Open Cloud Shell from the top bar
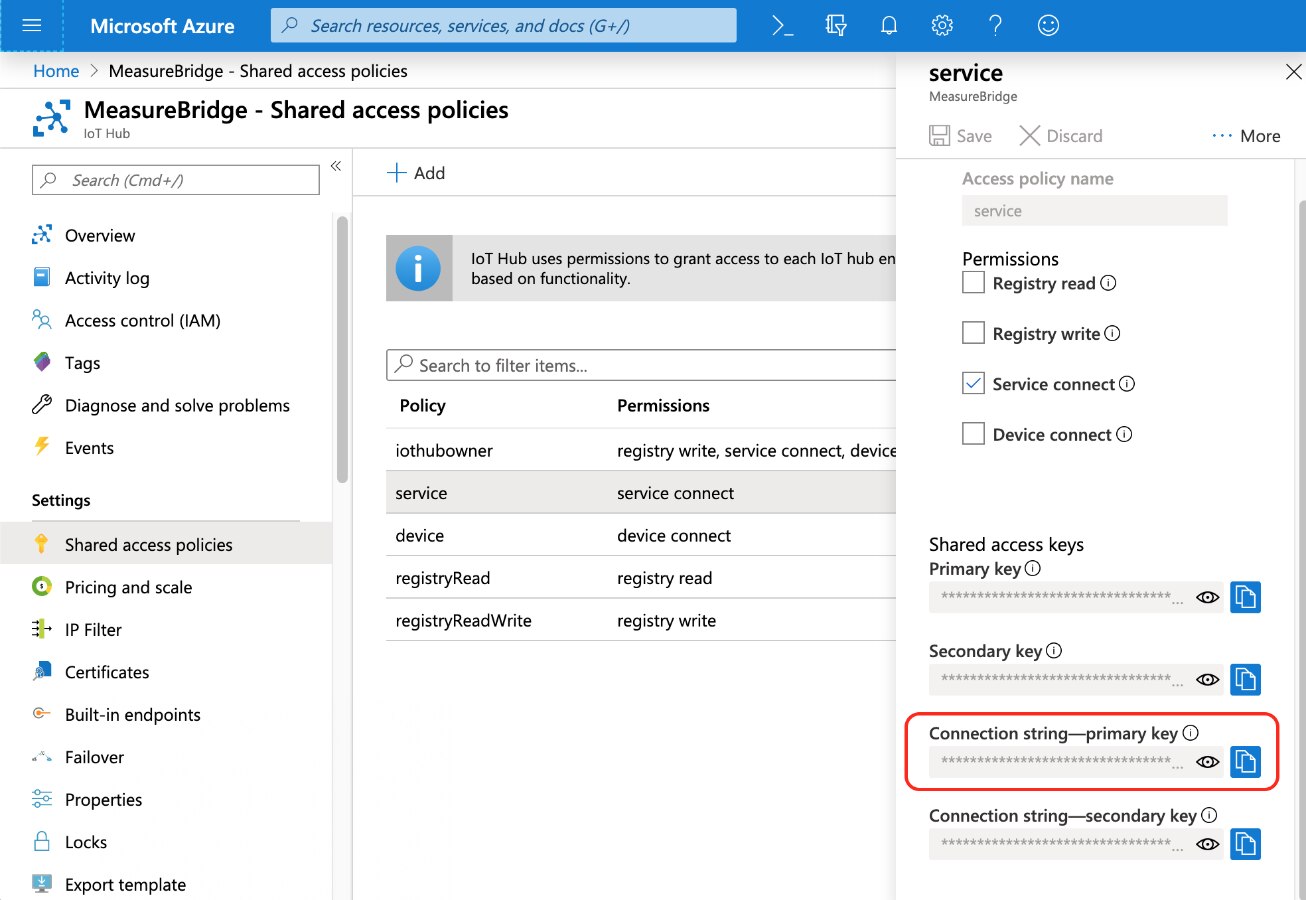The height and width of the screenshot is (900, 1306). 783,26
